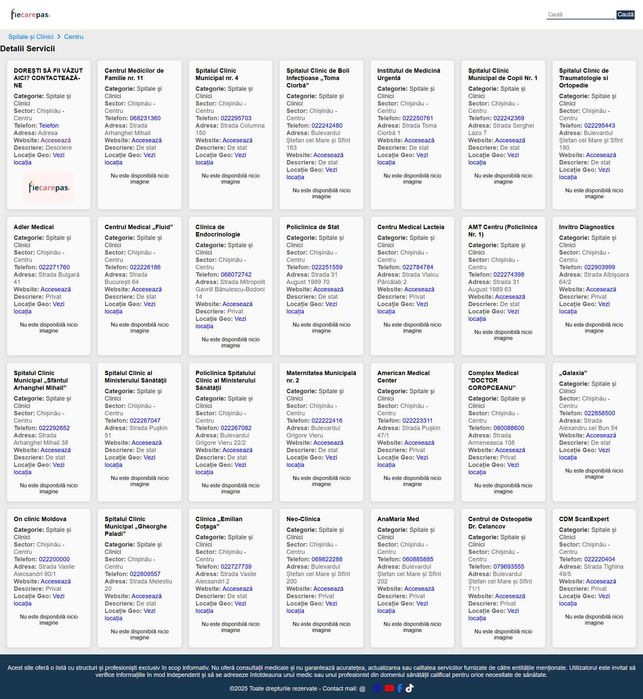Open the fiecarepas logo in the header
The width and height of the screenshot is (643, 699).
coord(30,14)
